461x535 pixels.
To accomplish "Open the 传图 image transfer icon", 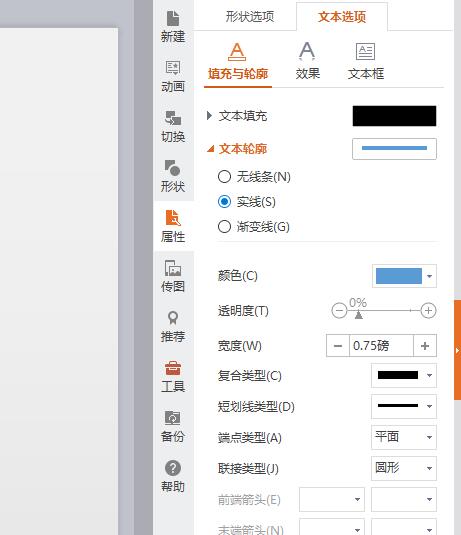I will click(x=173, y=276).
